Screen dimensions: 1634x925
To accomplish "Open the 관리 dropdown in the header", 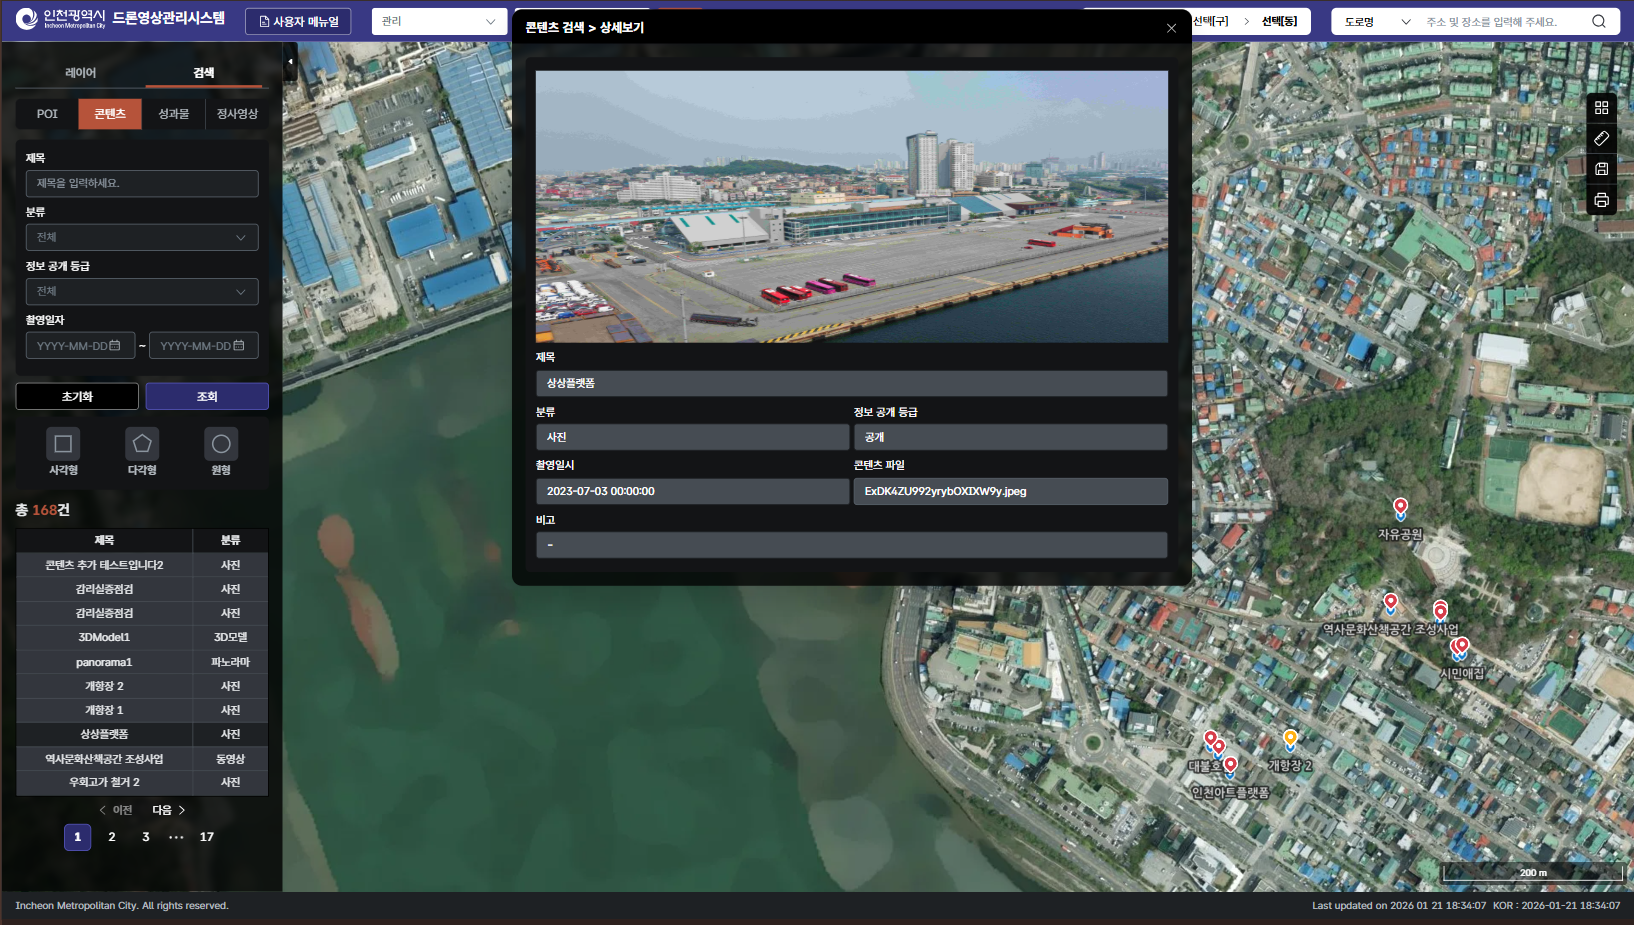I will pos(438,21).
